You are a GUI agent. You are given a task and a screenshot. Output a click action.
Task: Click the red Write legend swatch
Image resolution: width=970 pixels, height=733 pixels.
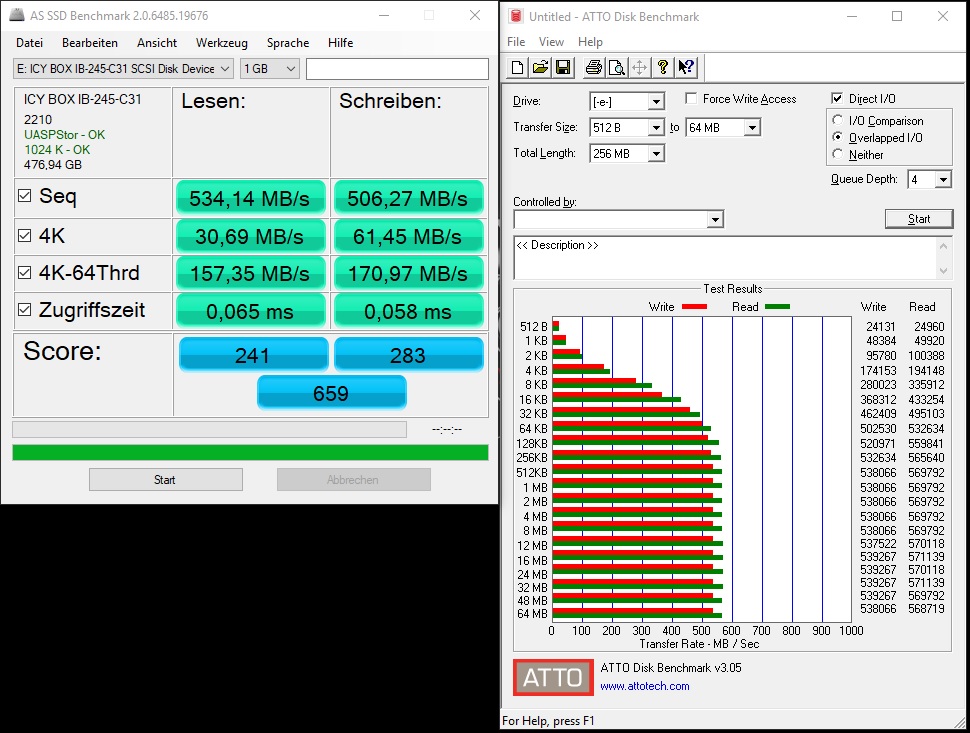(694, 307)
